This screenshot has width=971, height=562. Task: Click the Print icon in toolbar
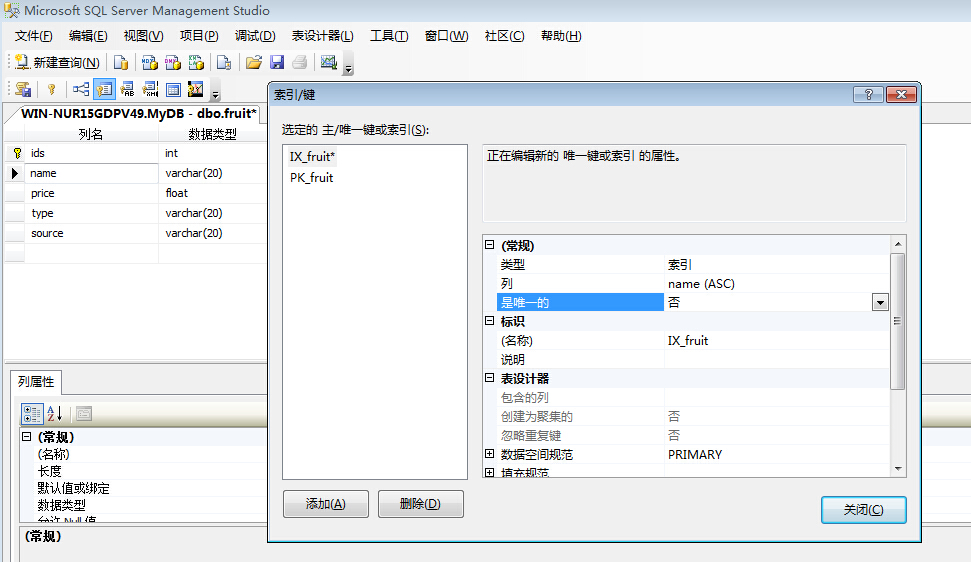pyautogui.click(x=300, y=62)
